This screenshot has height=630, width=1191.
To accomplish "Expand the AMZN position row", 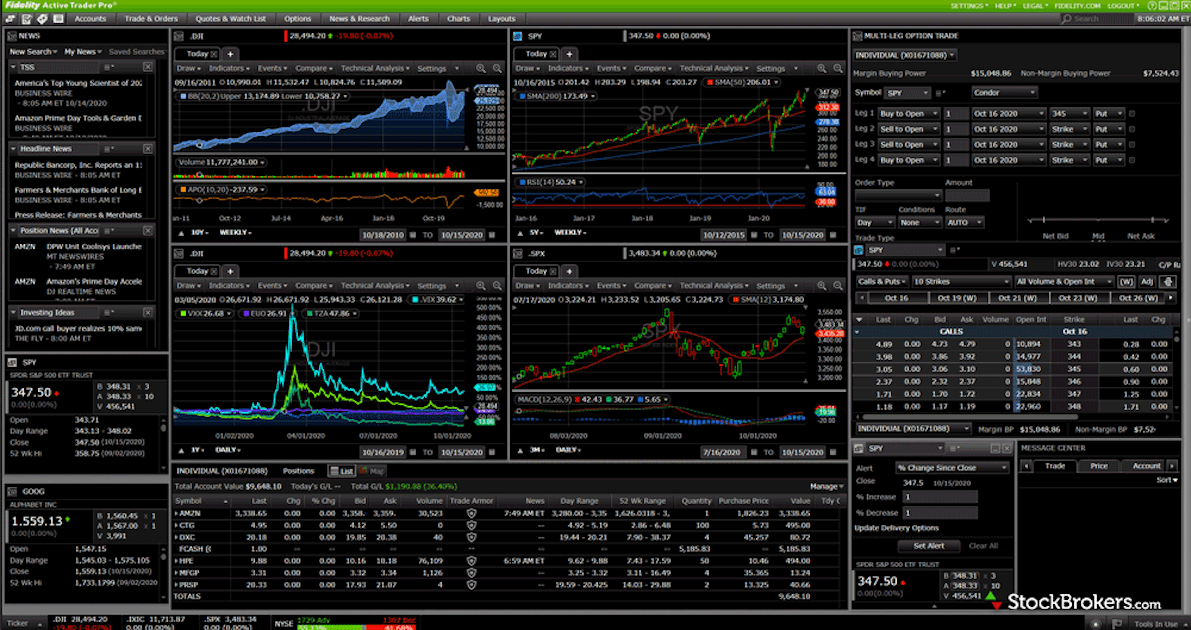I will (176, 514).
